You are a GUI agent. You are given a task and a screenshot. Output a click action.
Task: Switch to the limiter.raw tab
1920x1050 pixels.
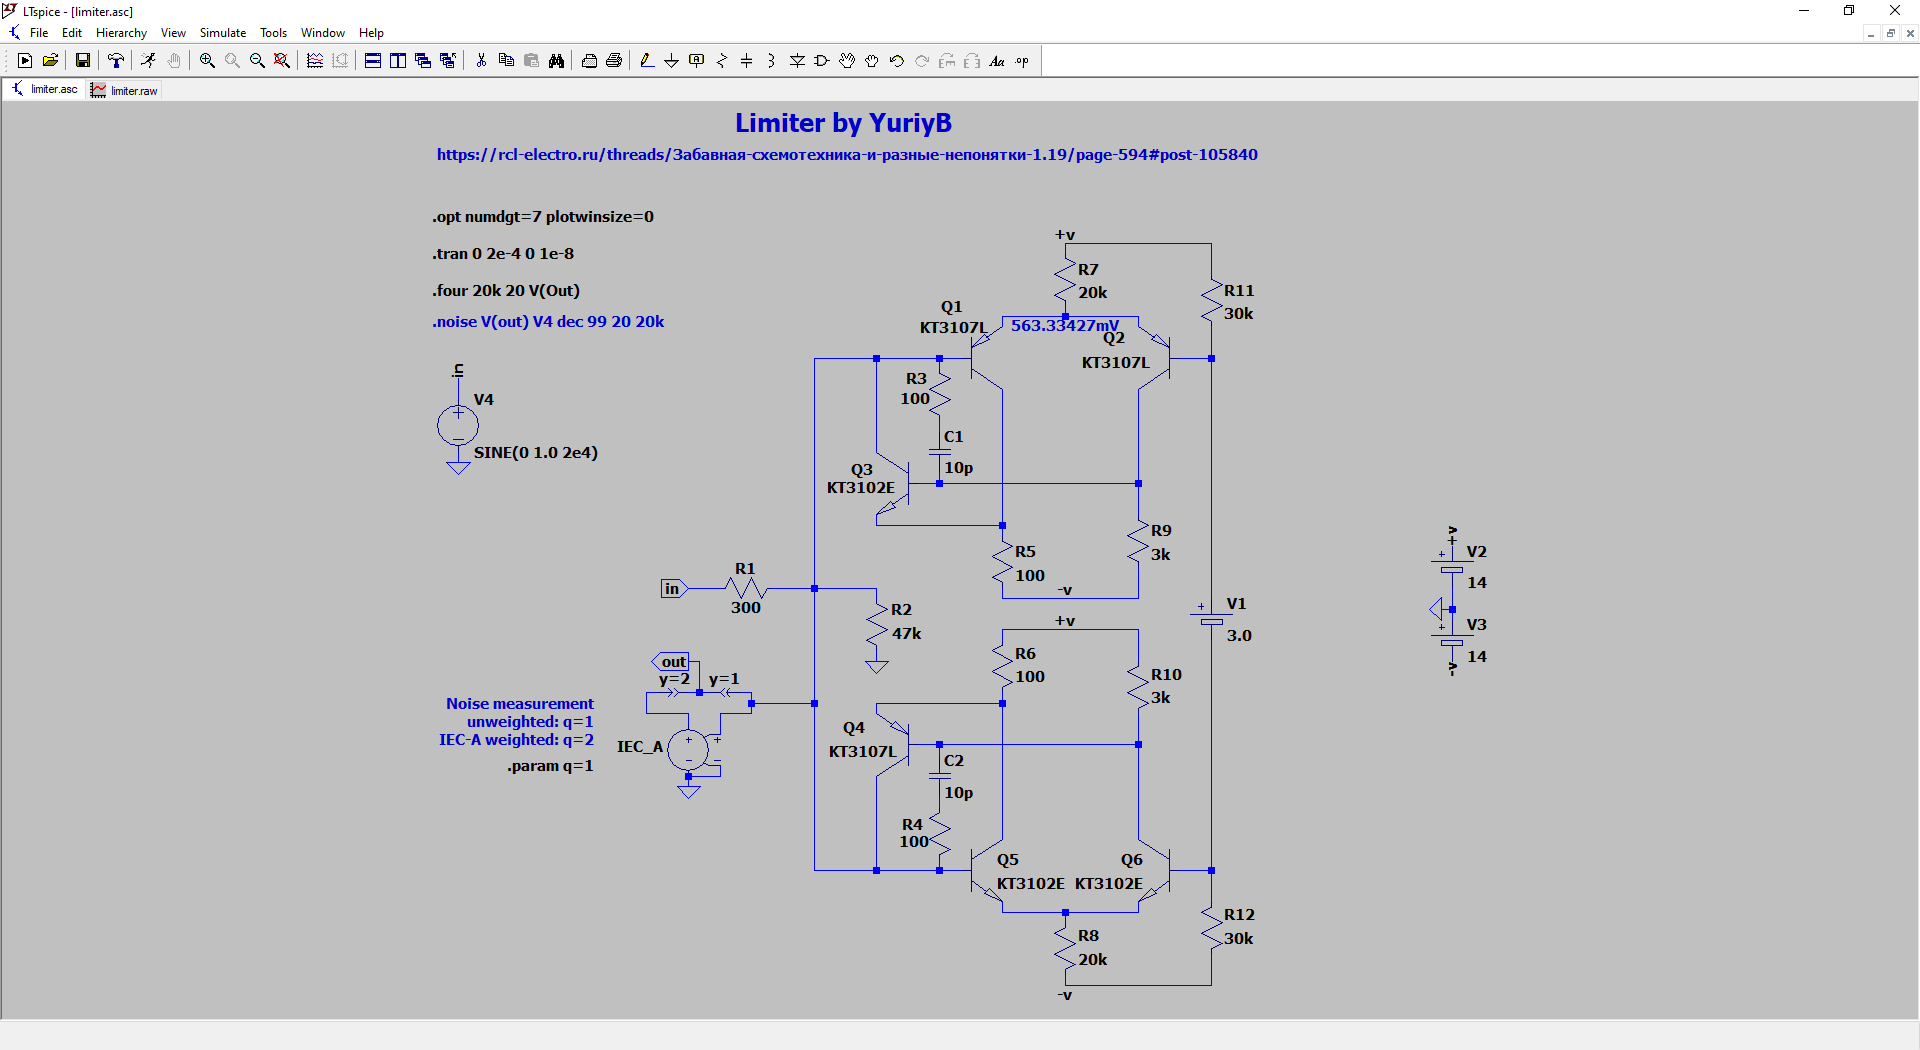point(125,90)
